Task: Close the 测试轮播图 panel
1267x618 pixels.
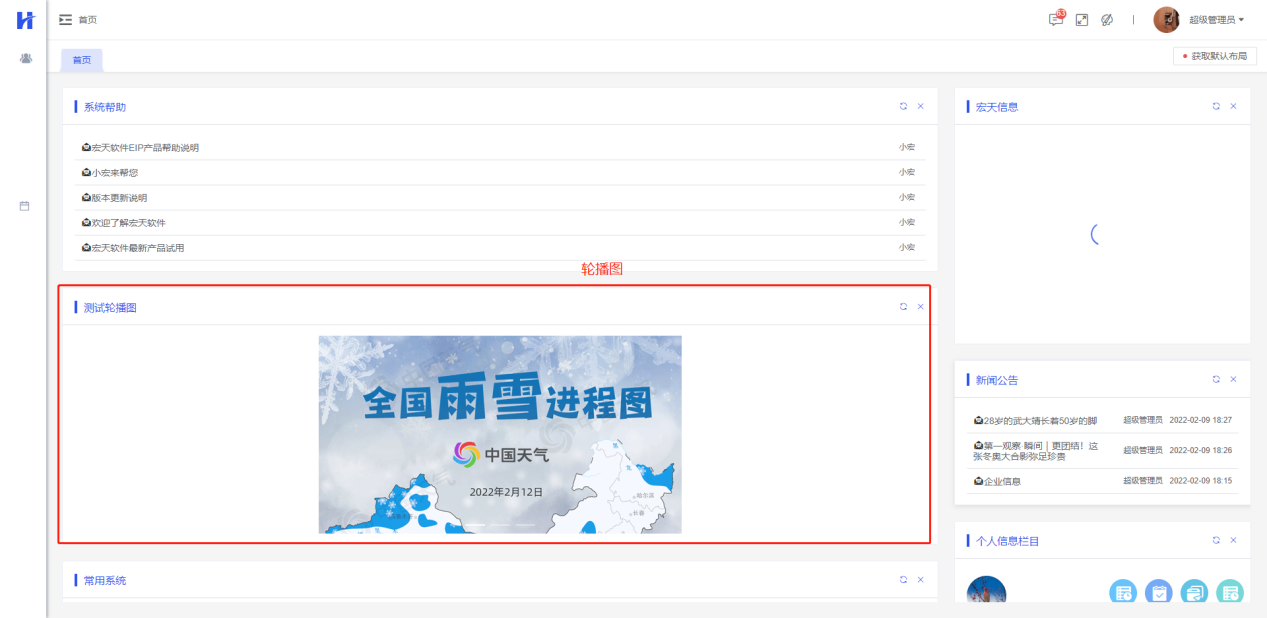Action: (921, 307)
